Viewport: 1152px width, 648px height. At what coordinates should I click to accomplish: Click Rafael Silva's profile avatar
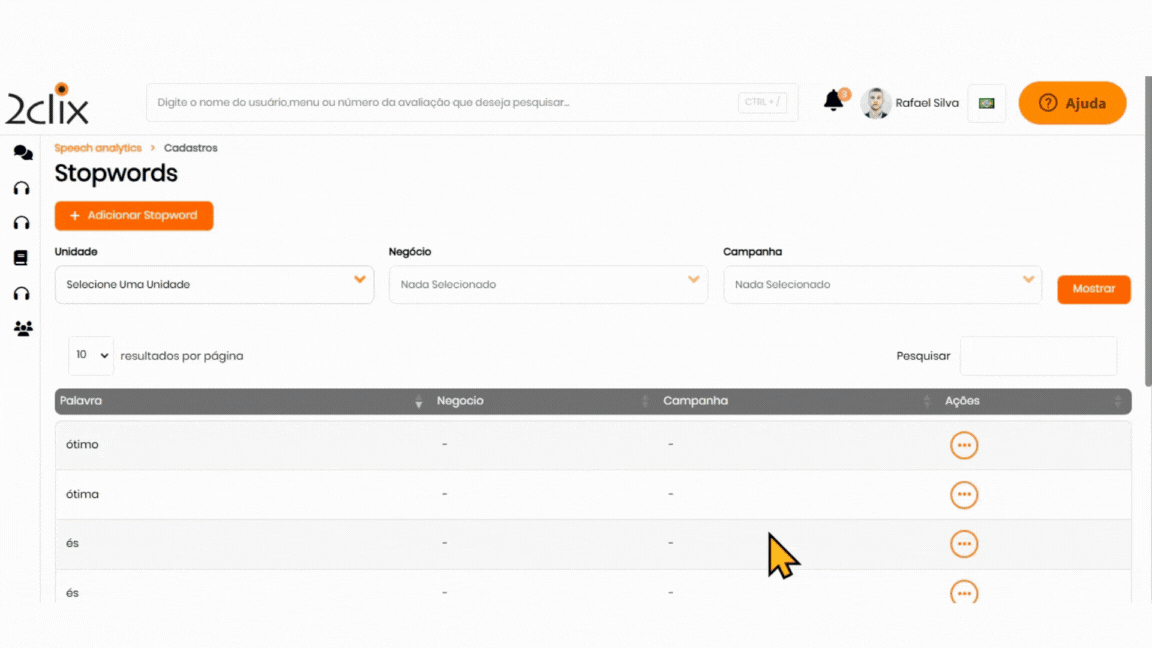pyautogui.click(x=876, y=103)
